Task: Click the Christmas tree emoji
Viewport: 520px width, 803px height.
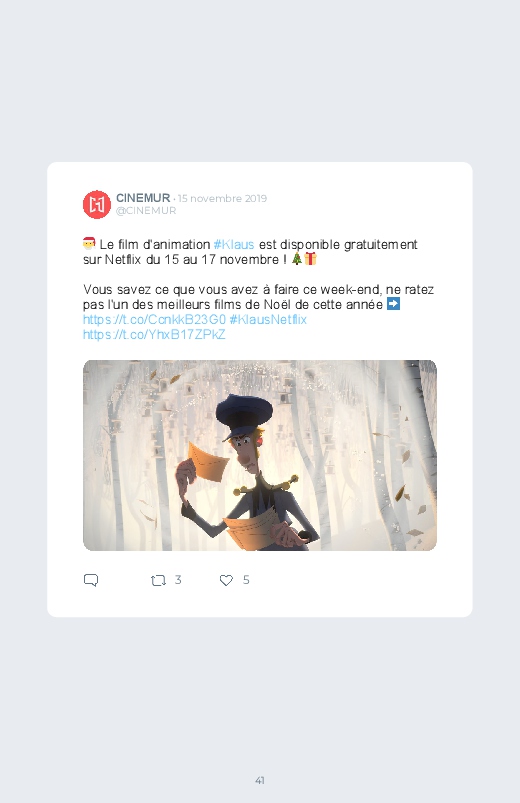Action: coord(297,259)
